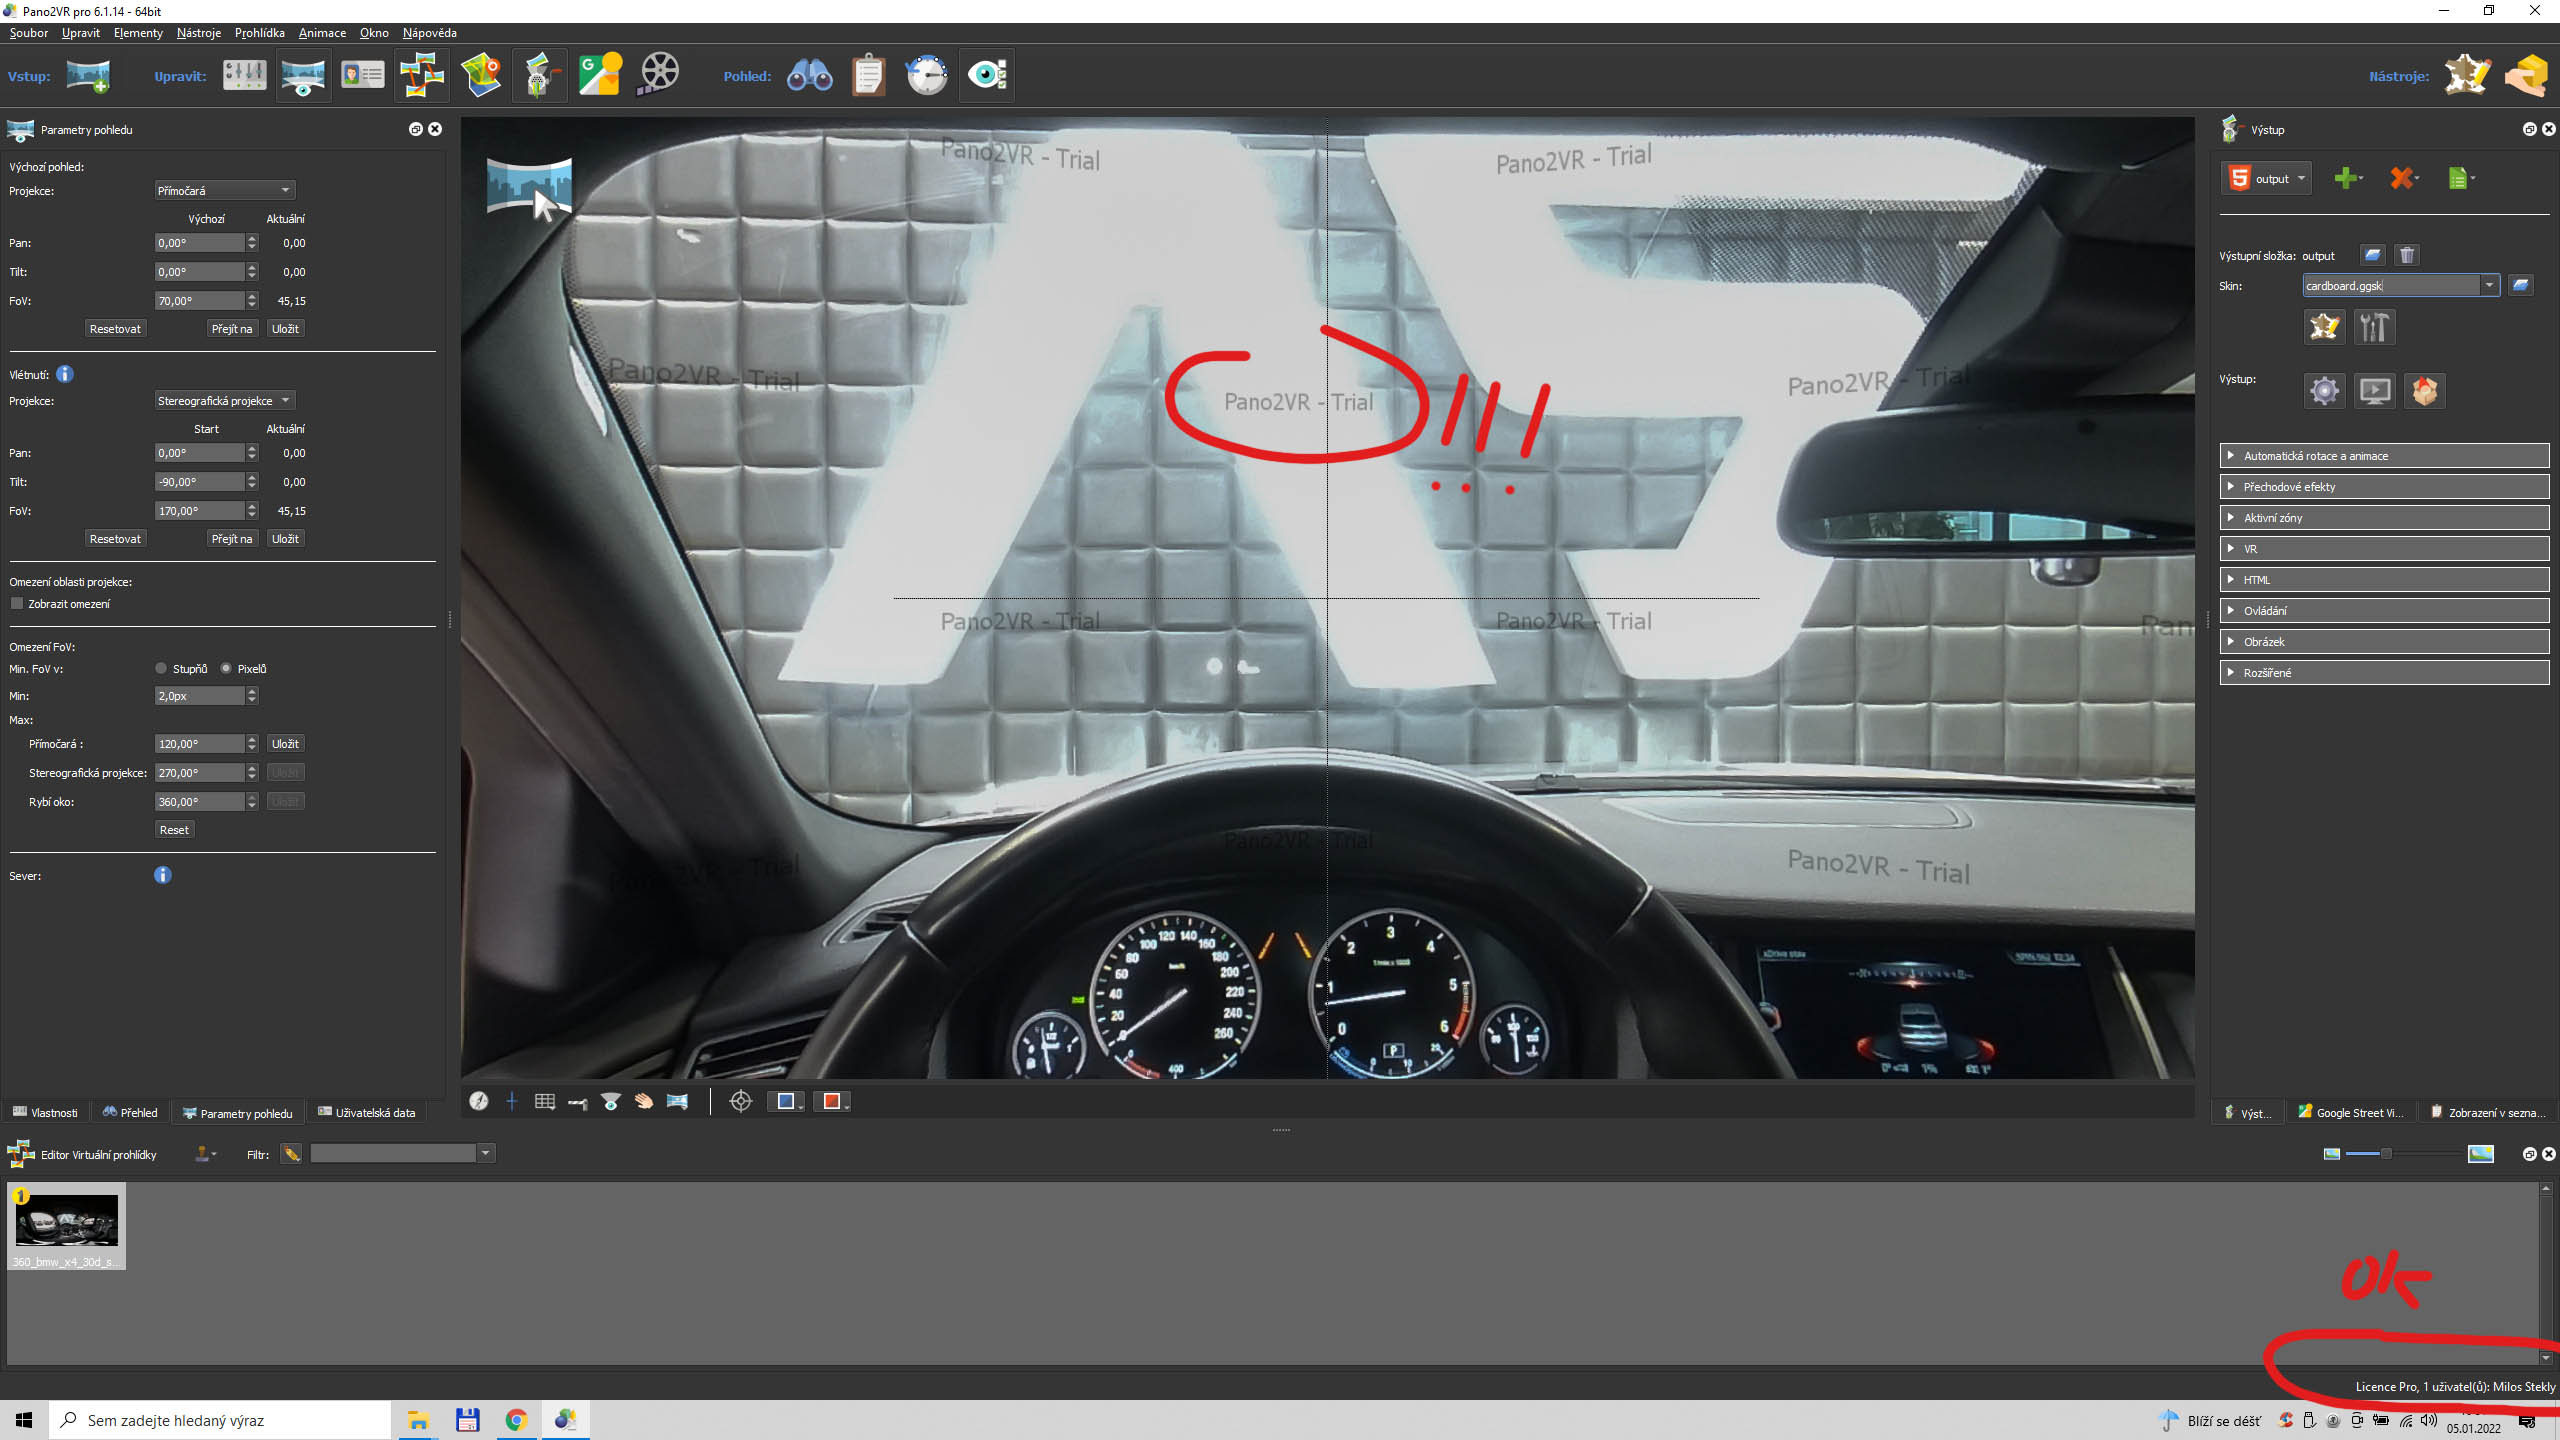Click Resetovat under Výchozí pohled
The image size is (2560, 1440).
tap(115, 328)
